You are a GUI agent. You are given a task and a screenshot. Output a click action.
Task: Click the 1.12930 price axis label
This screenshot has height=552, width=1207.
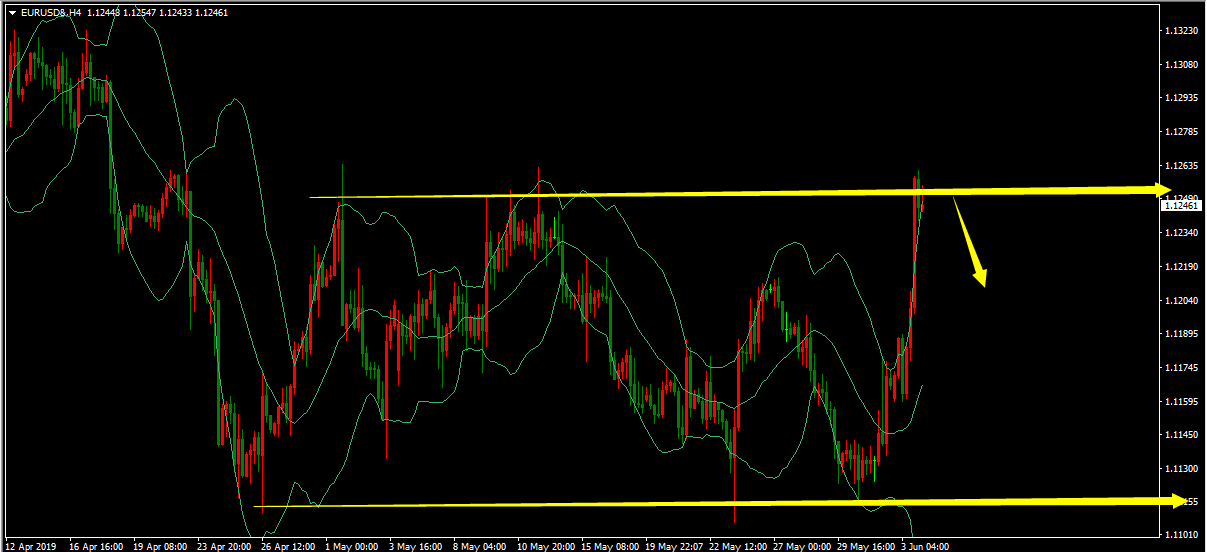pyautogui.click(x=1181, y=98)
